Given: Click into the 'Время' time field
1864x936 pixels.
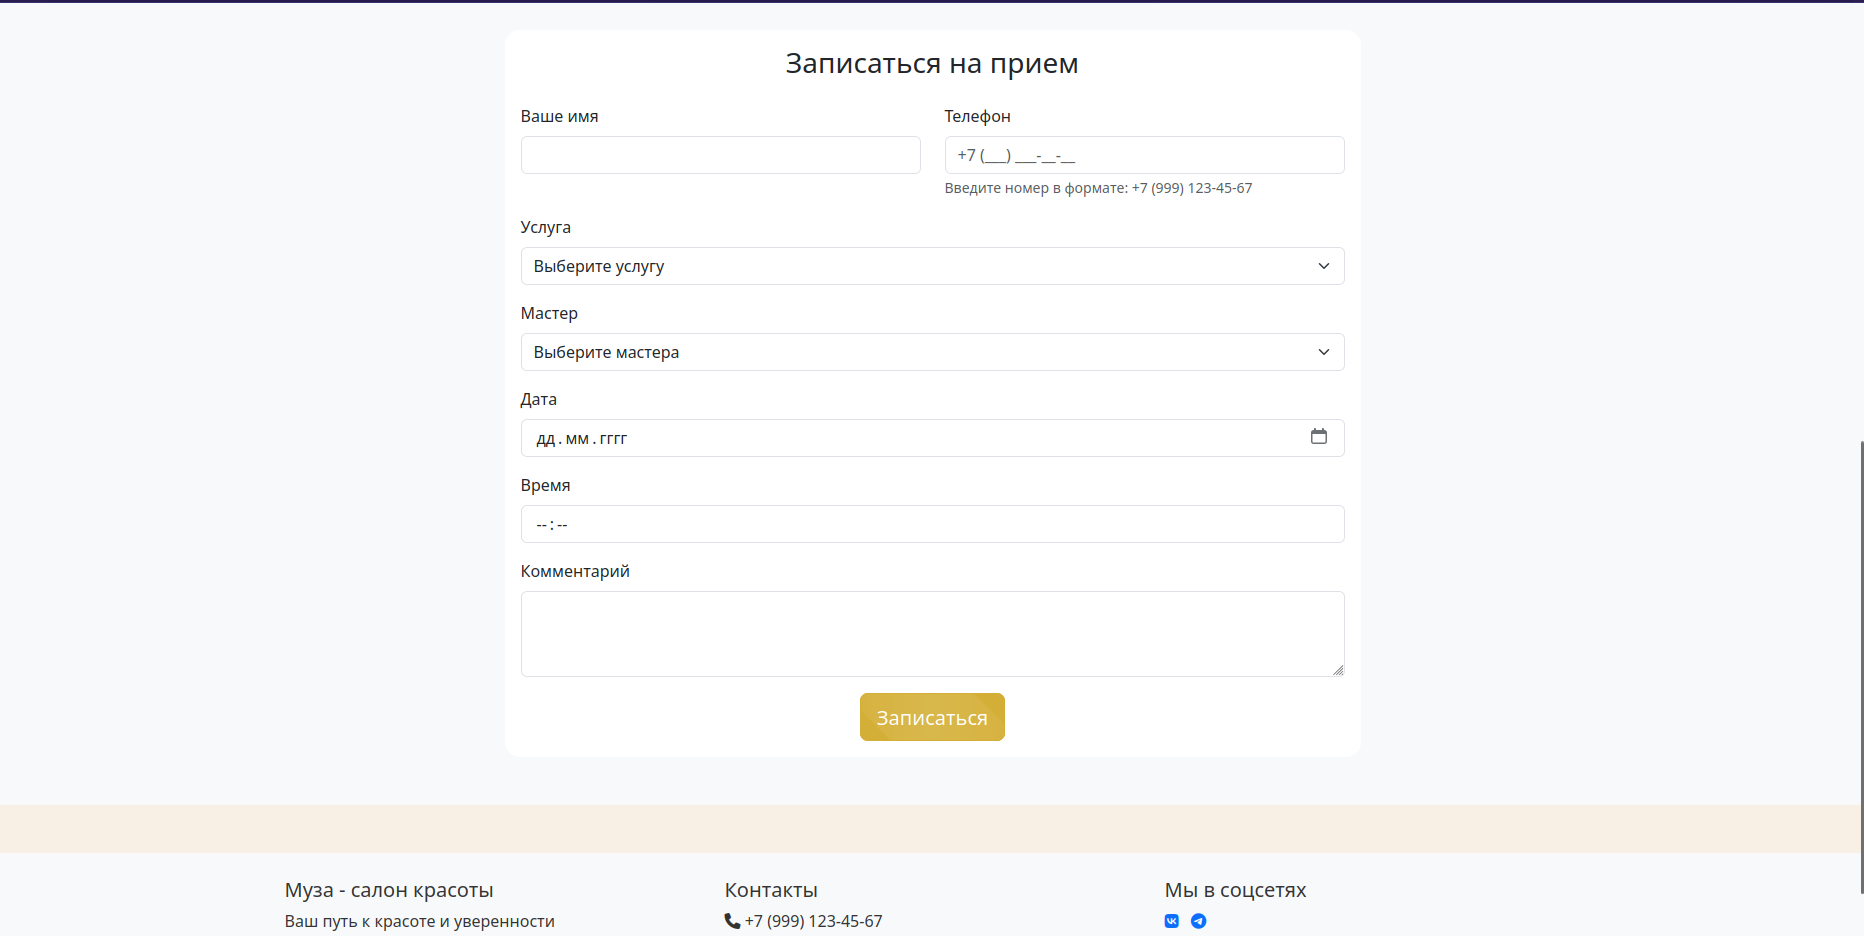Looking at the screenshot, I should tap(932, 524).
